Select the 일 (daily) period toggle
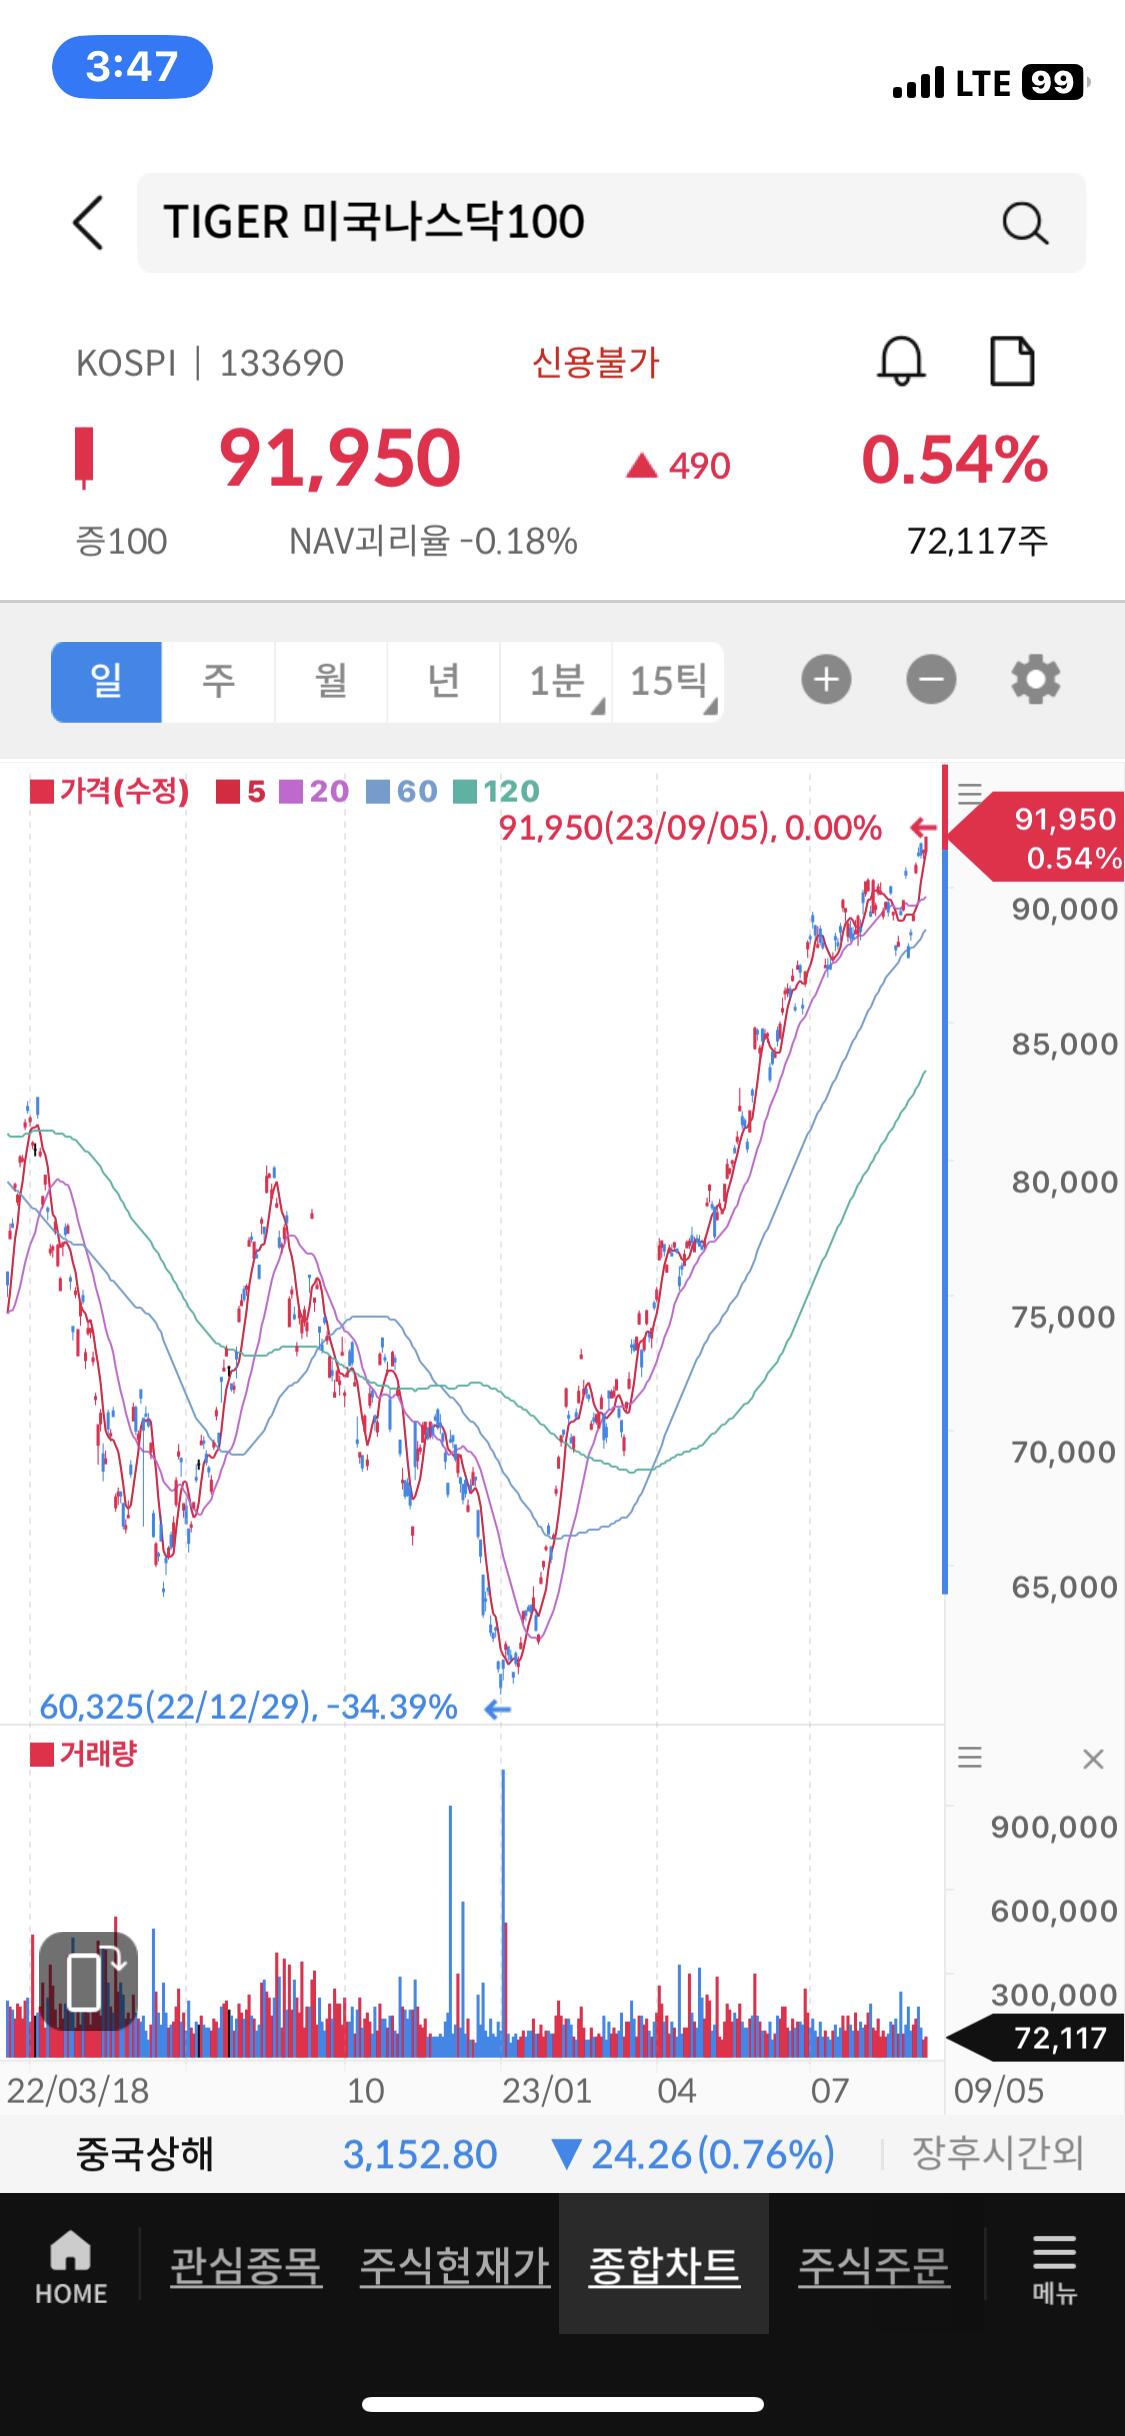Screen dimensions: 1125x2436 106,681
